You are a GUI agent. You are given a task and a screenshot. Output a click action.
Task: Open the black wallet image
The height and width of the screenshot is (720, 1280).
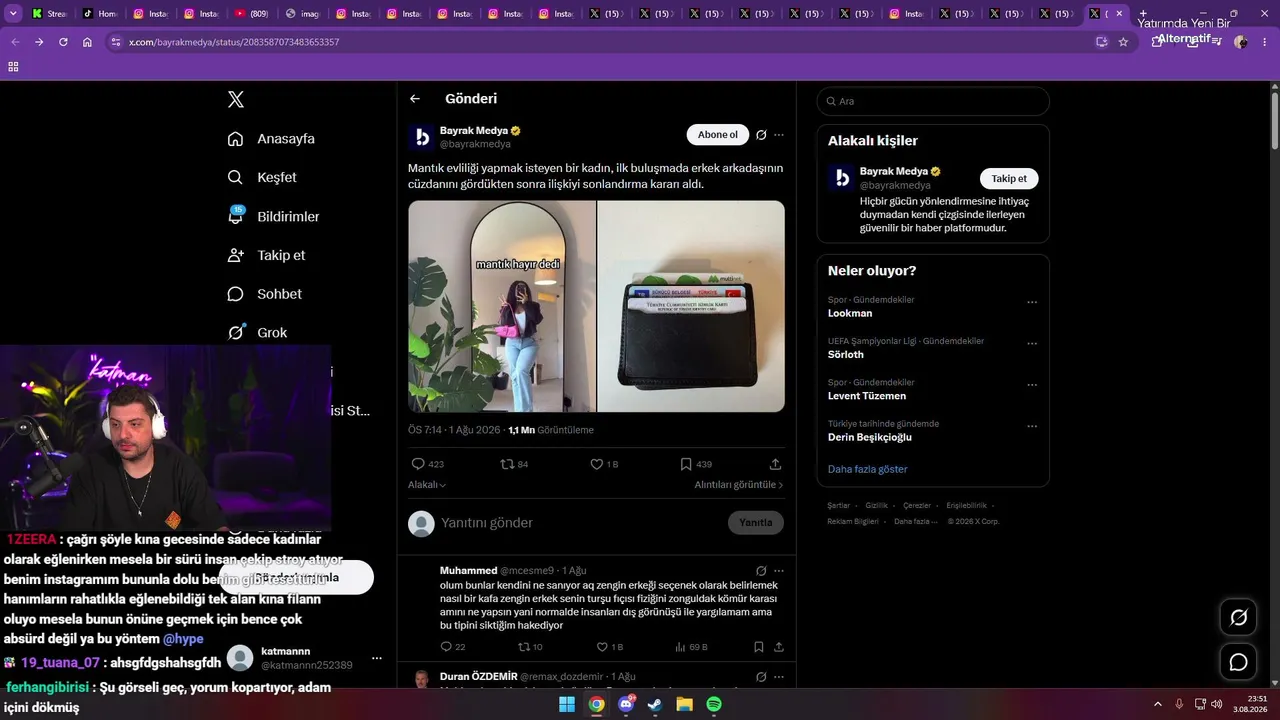pyautogui.click(x=691, y=306)
